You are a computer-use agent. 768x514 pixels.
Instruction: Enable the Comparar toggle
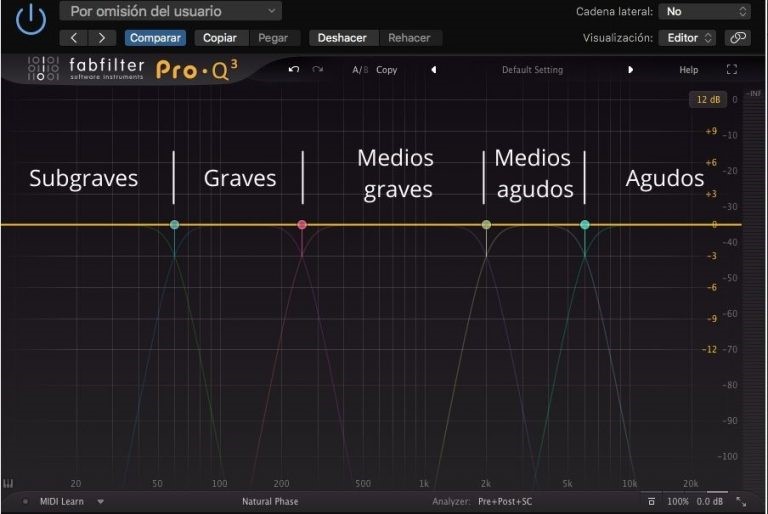[154, 38]
